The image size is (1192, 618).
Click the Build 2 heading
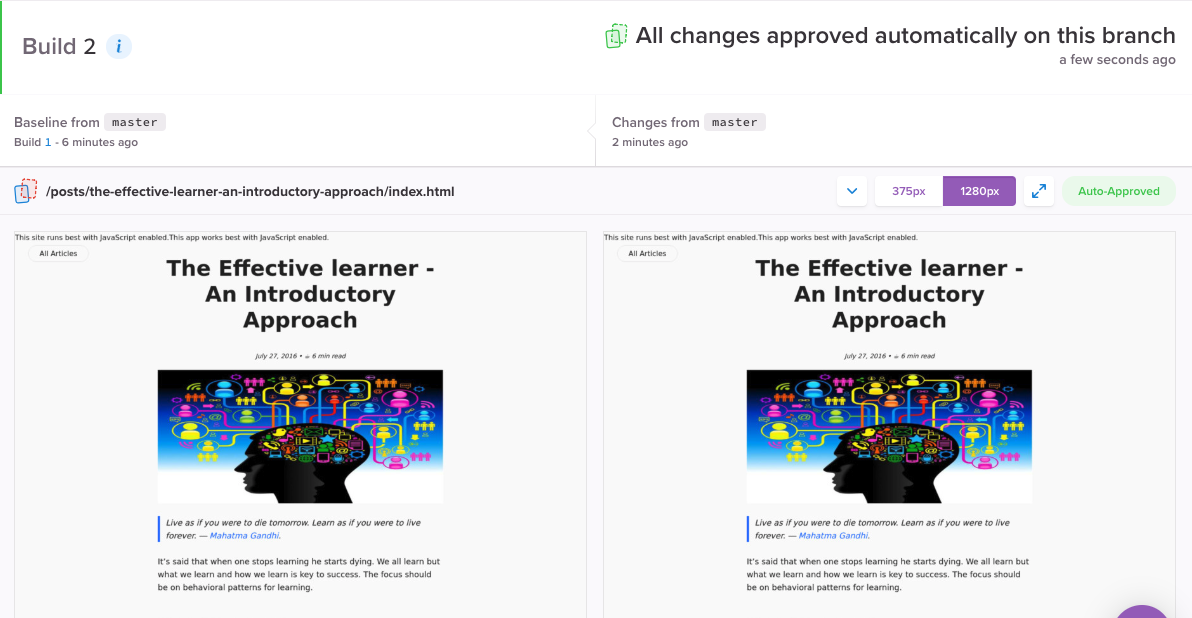click(59, 46)
